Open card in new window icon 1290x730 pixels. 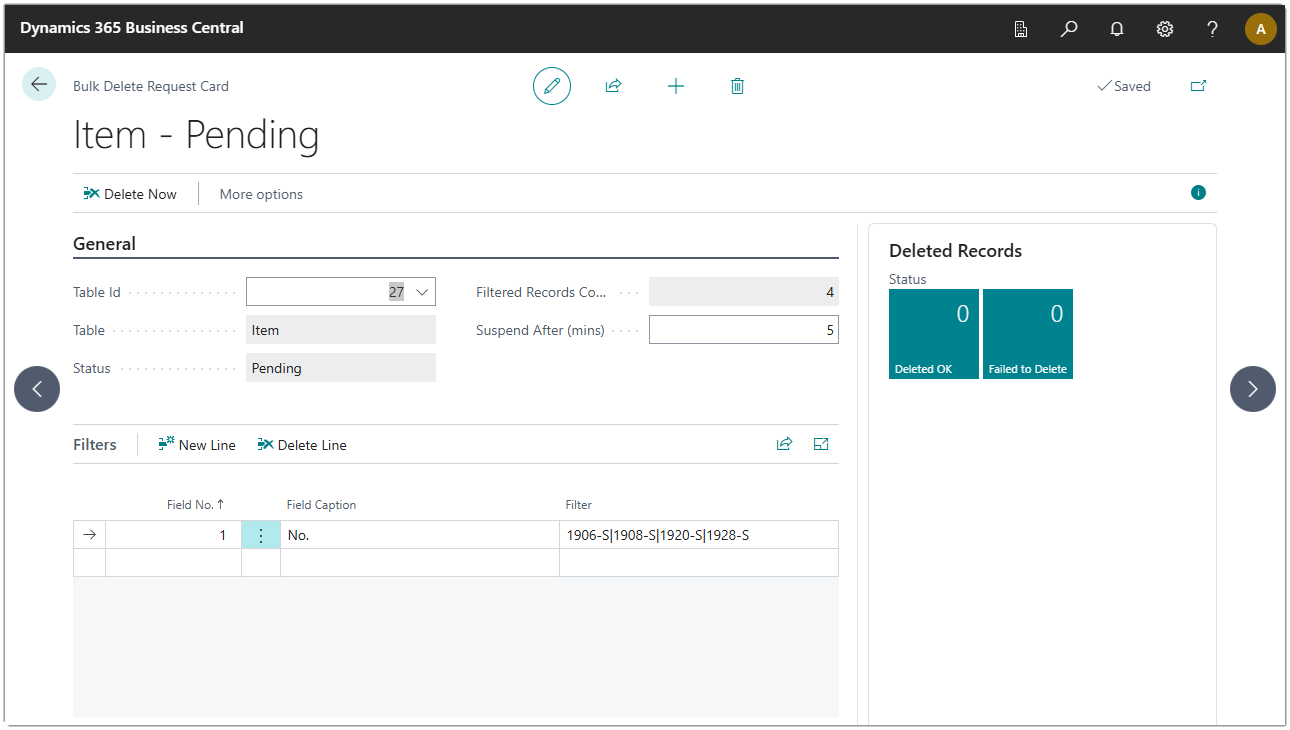[x=1198, y=86]
